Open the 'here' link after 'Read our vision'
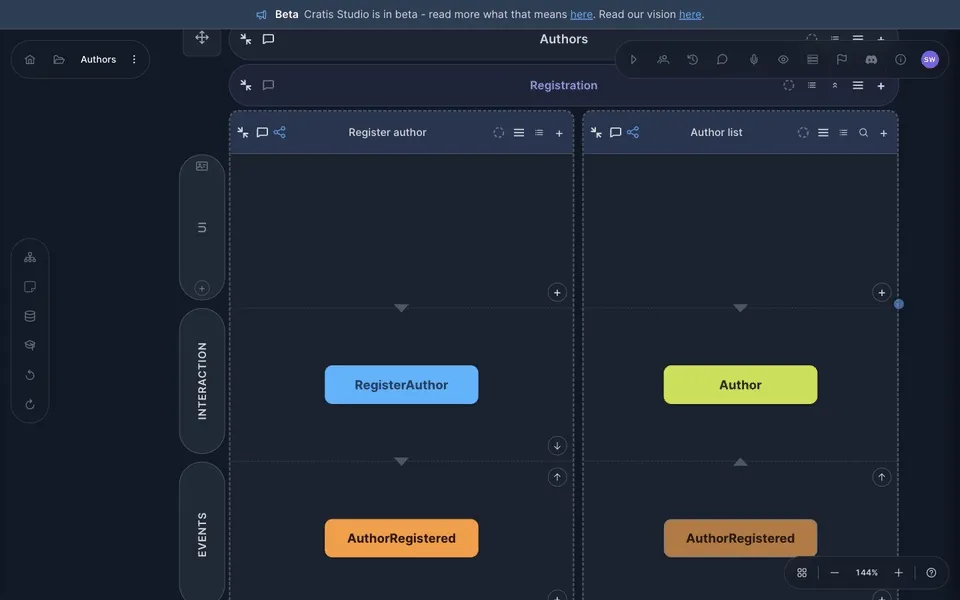The width and height of the screenshot is (960, 600). coord(690,14)
